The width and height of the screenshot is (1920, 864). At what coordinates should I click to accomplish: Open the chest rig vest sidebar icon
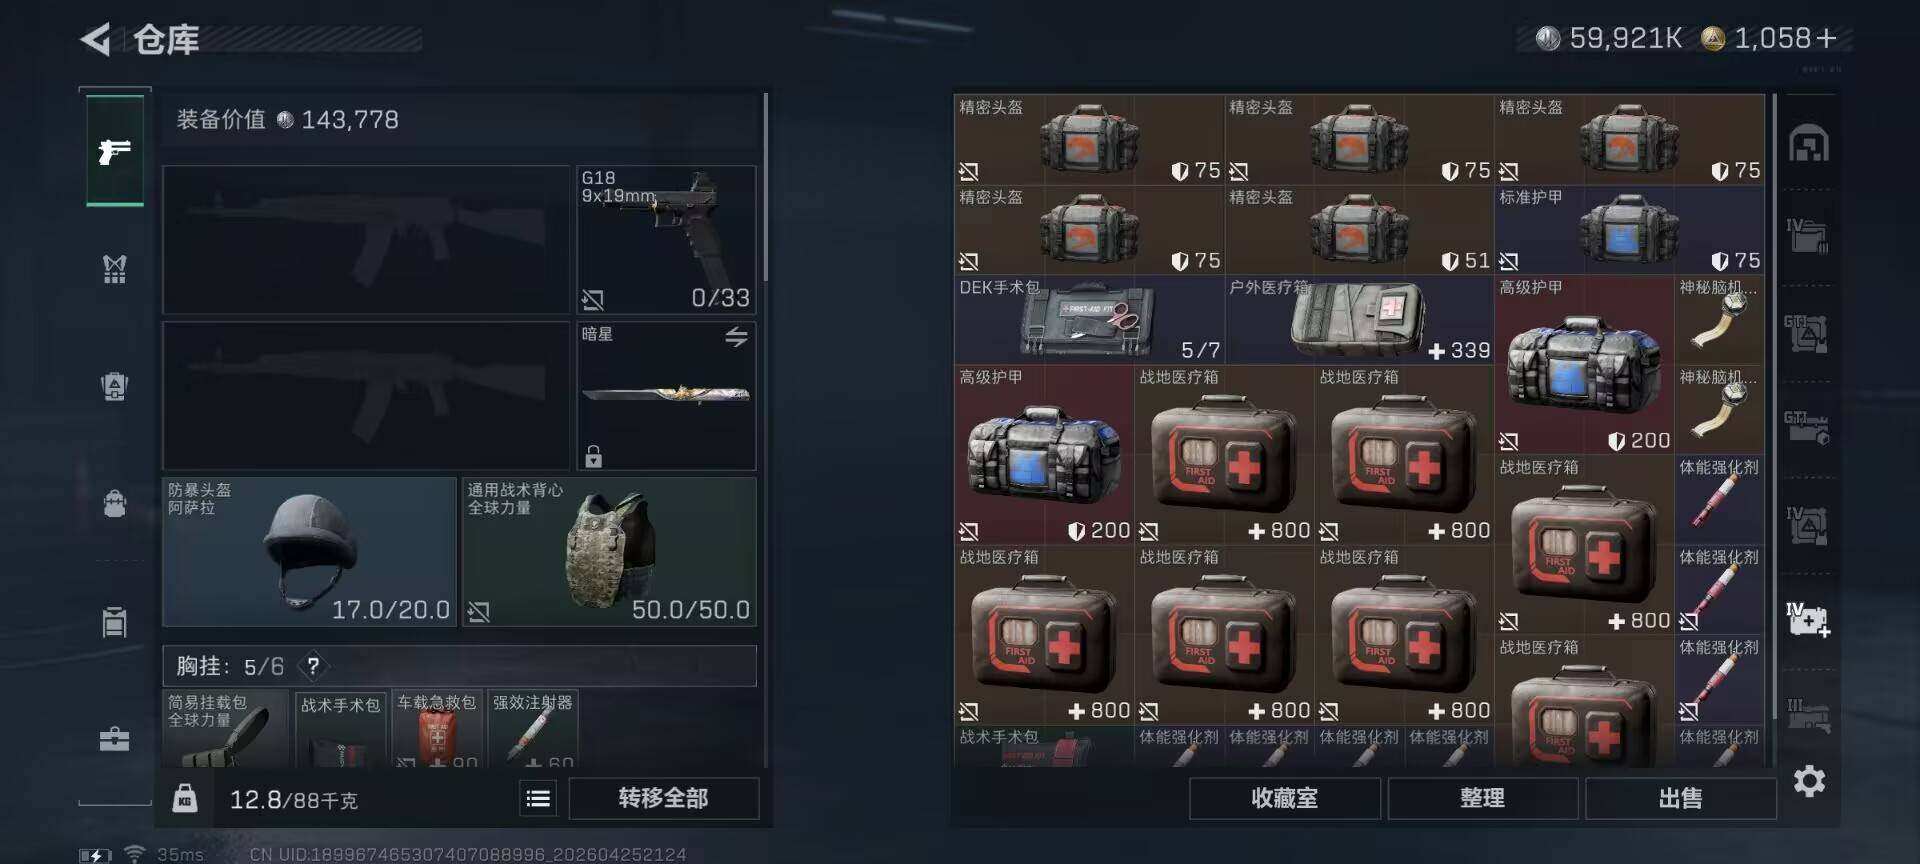coord(115,268)
